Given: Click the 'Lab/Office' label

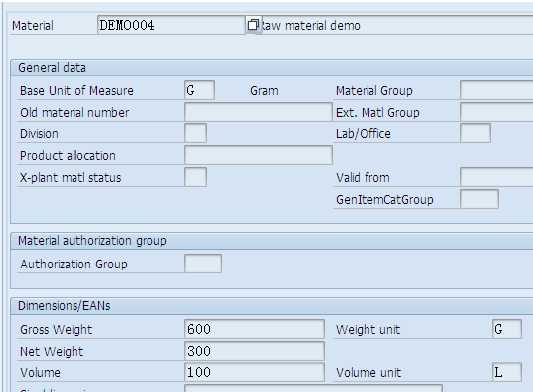Looking at the screenshot, I should tap(363, 134).
